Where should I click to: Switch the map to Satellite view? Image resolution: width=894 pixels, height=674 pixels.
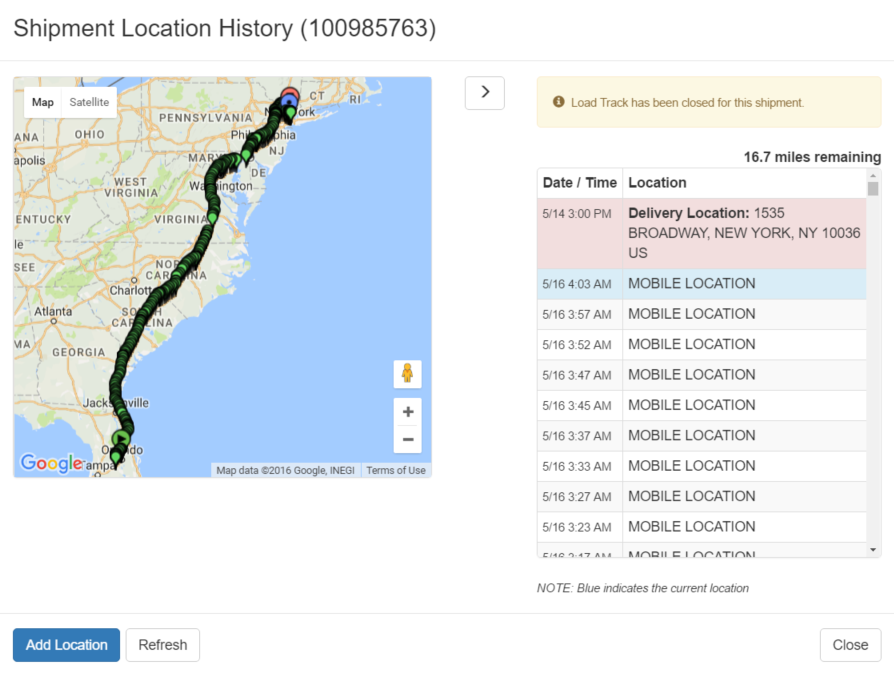(89, 102)
